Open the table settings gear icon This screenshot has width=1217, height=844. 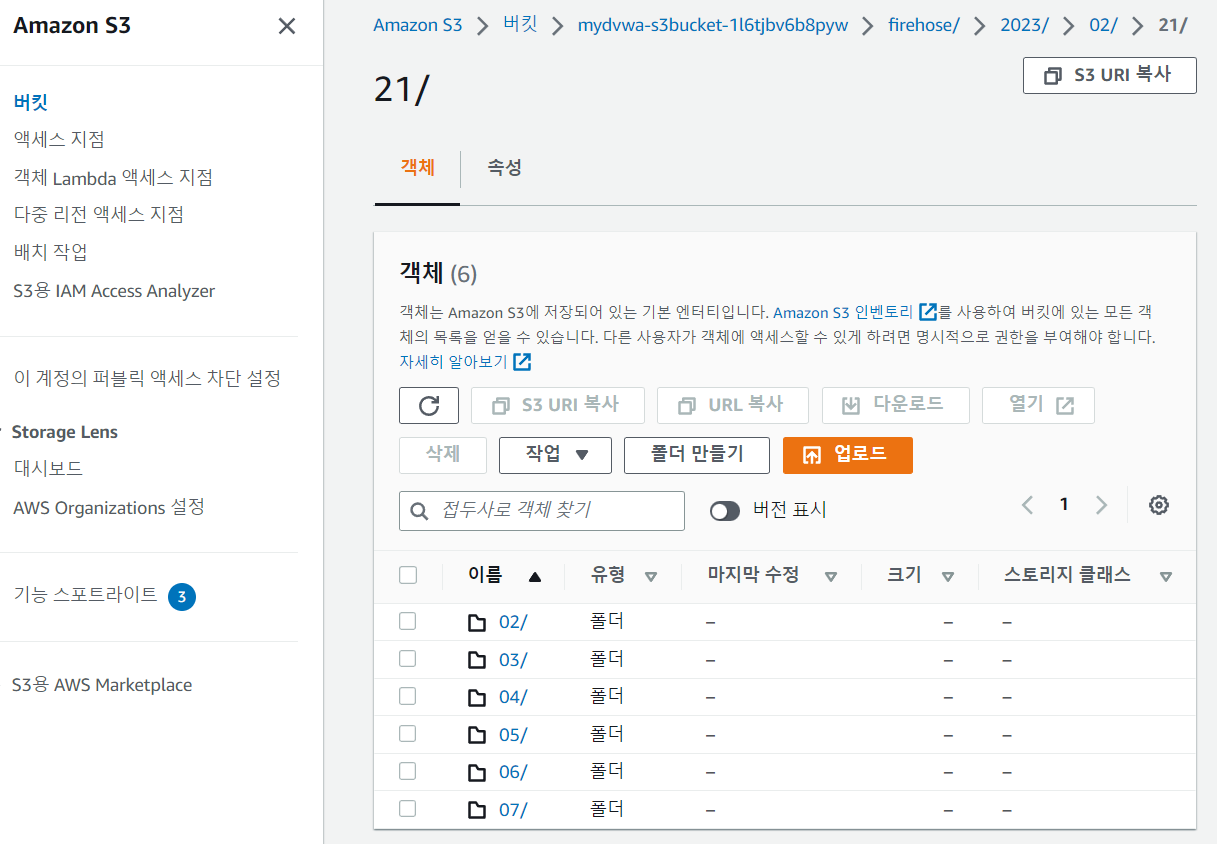click(x=1159, y=505)
